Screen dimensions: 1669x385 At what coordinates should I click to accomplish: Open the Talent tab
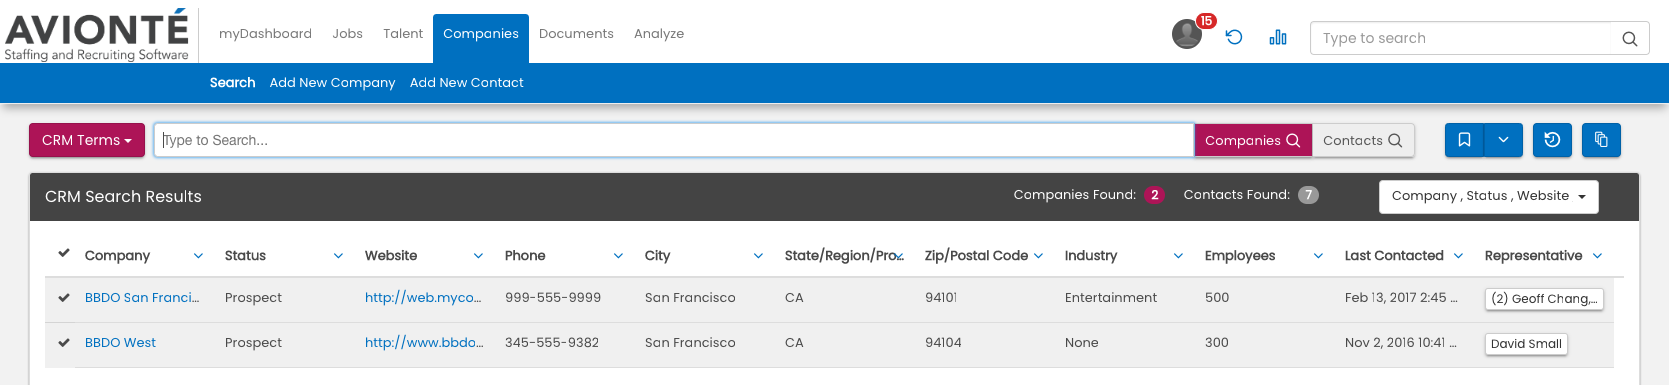(x=403, y=34)
